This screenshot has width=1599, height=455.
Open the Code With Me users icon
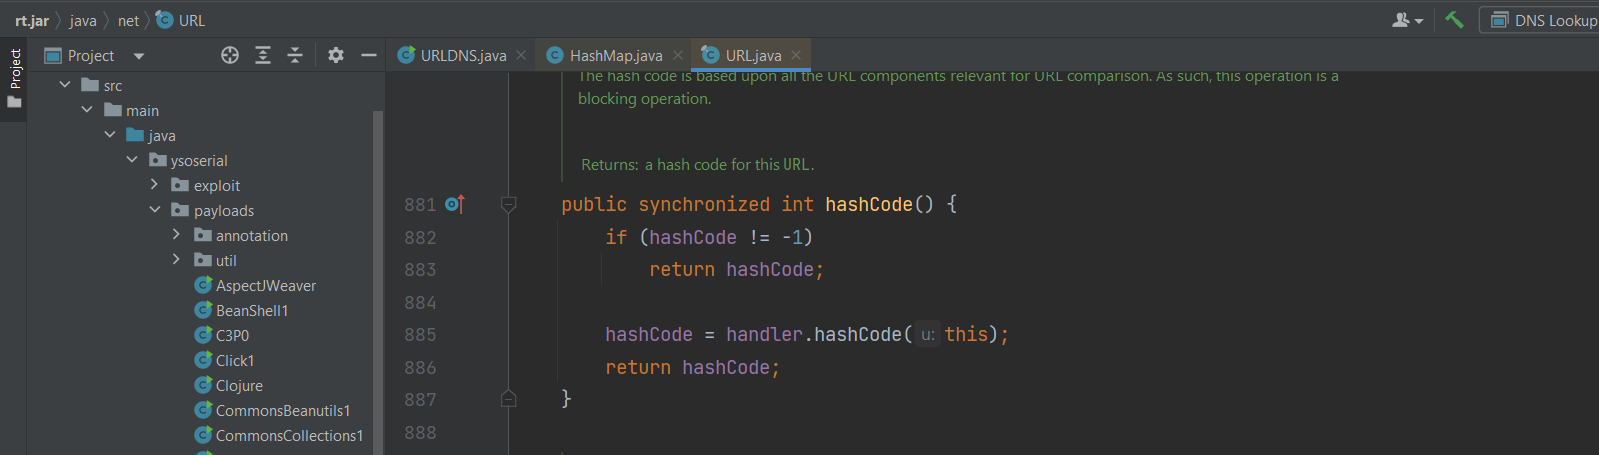click(1406, 20)
